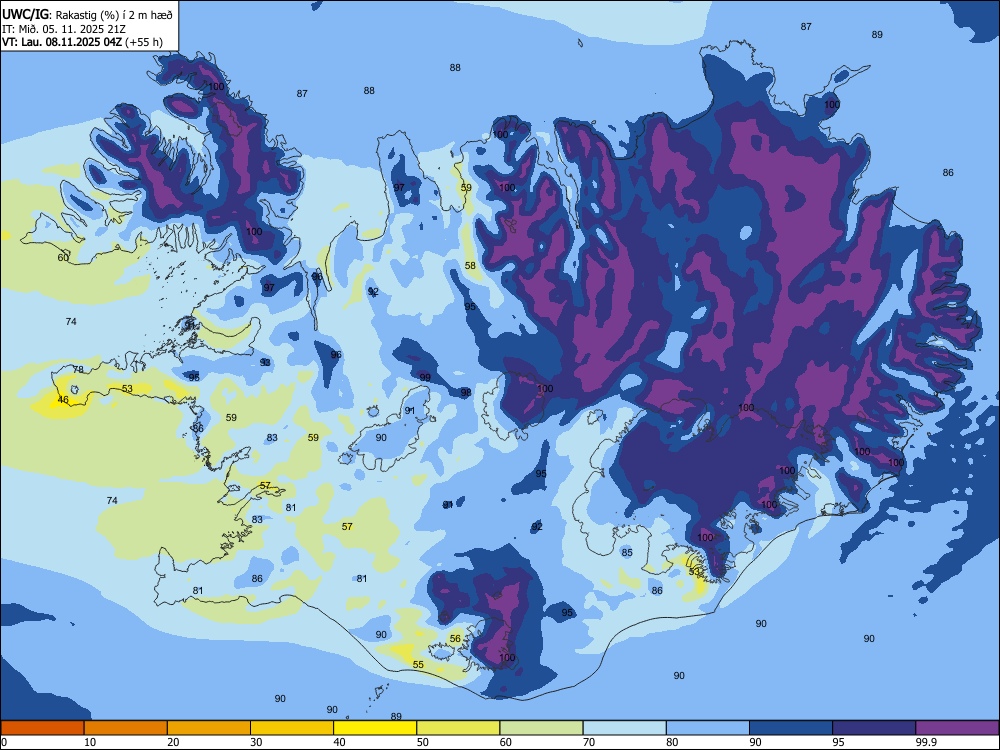Pick the dark navy 95–99.9 legend swatch
The width and height of the screenshot is (1000, 750).
pyautogui.click(x=874, y=728)
